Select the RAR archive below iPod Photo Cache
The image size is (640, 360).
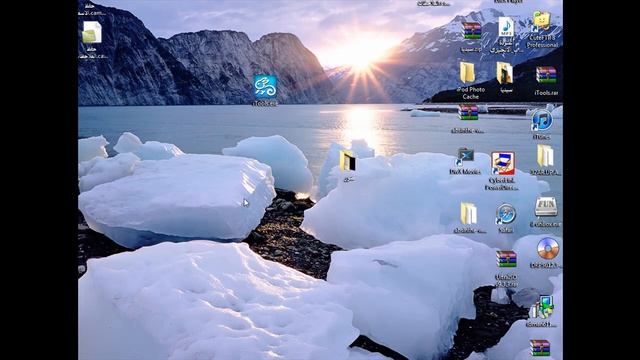(x=468, y=113)
